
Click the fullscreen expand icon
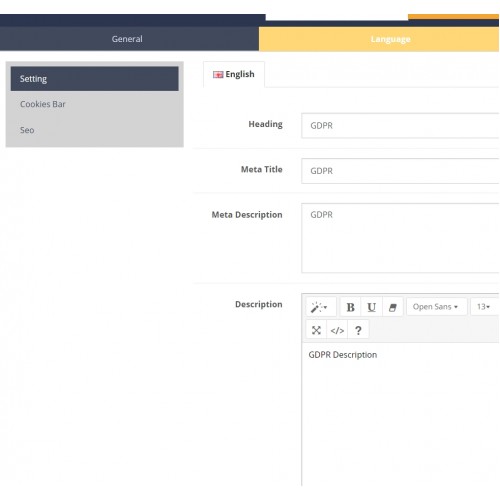[x=316, y=330]
